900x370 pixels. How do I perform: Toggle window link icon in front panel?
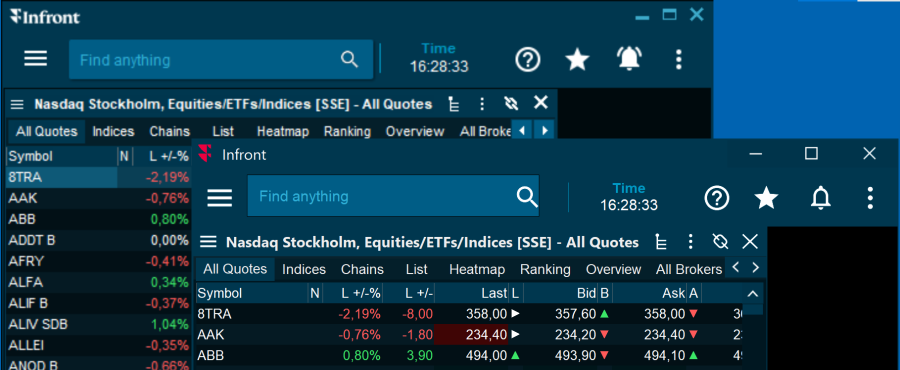click(x=720, y=242)
